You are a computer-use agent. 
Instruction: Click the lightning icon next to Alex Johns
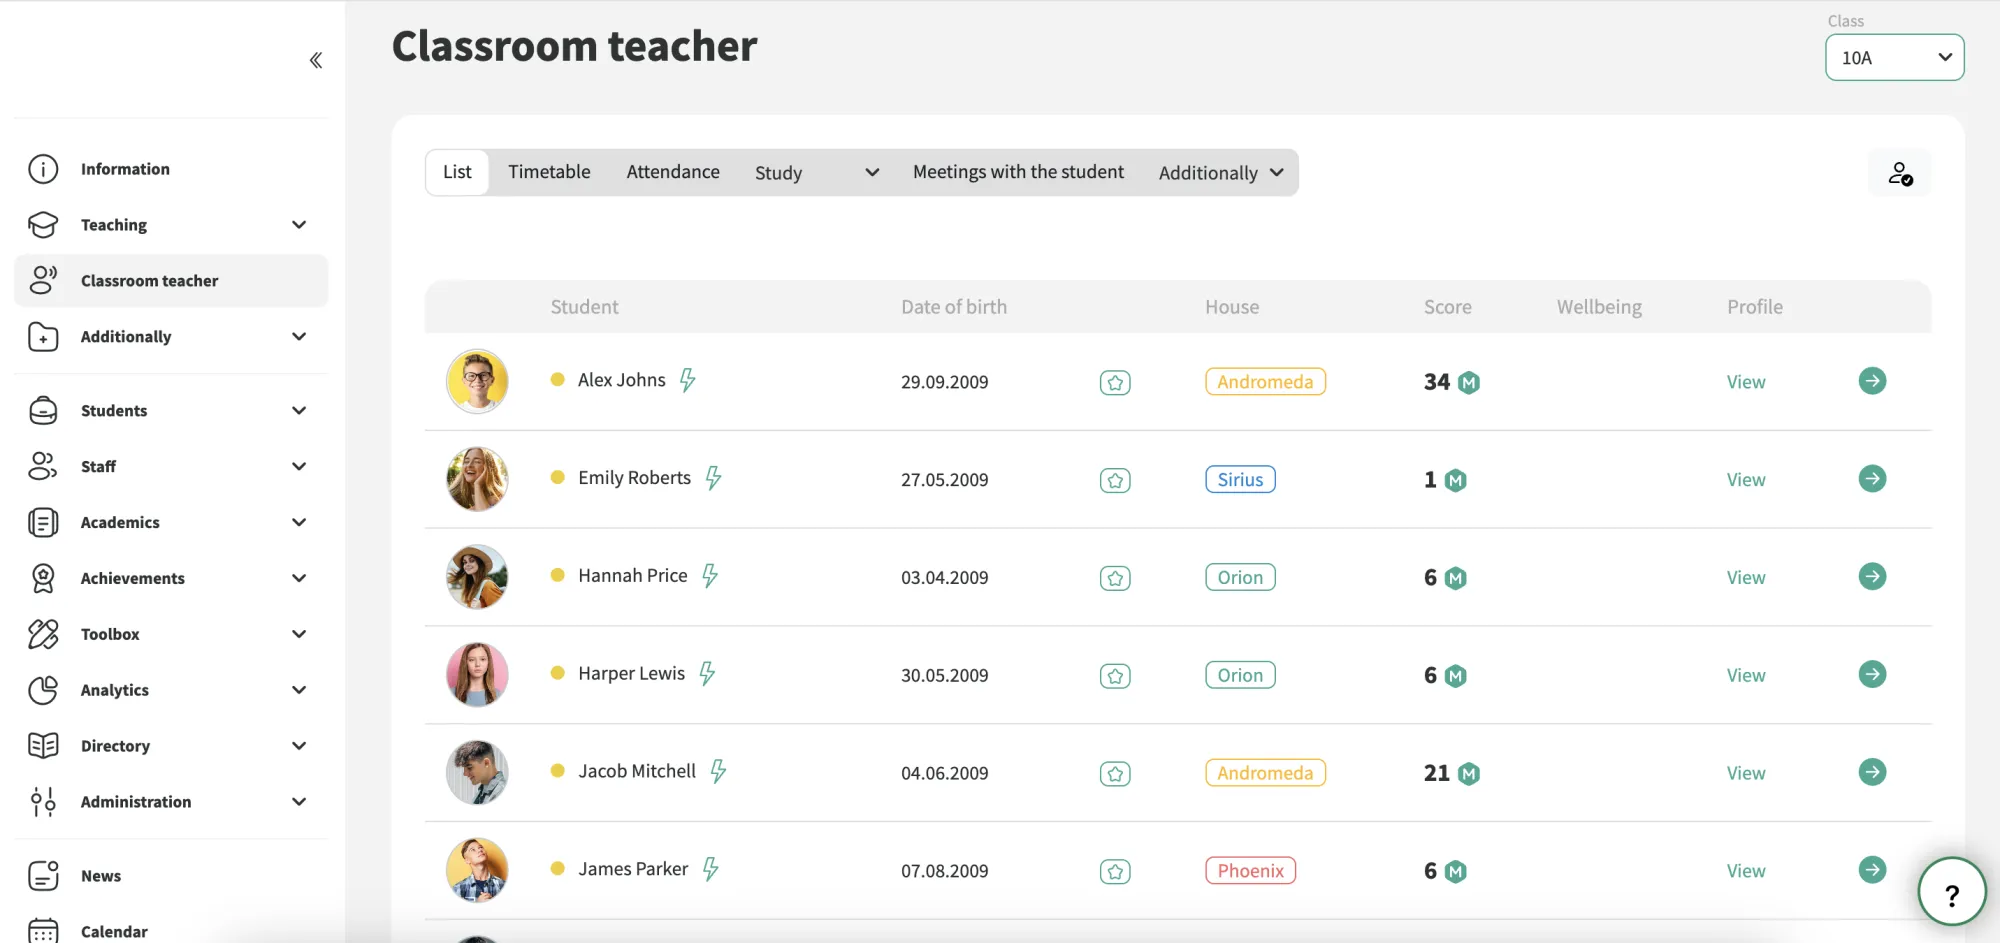(x=688, y=380)
